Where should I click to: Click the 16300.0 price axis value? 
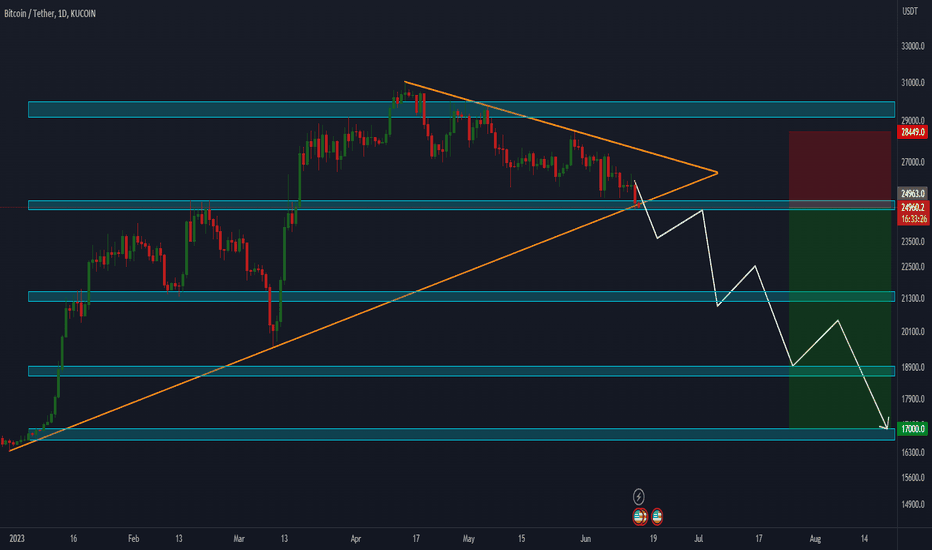coord(912,452)
